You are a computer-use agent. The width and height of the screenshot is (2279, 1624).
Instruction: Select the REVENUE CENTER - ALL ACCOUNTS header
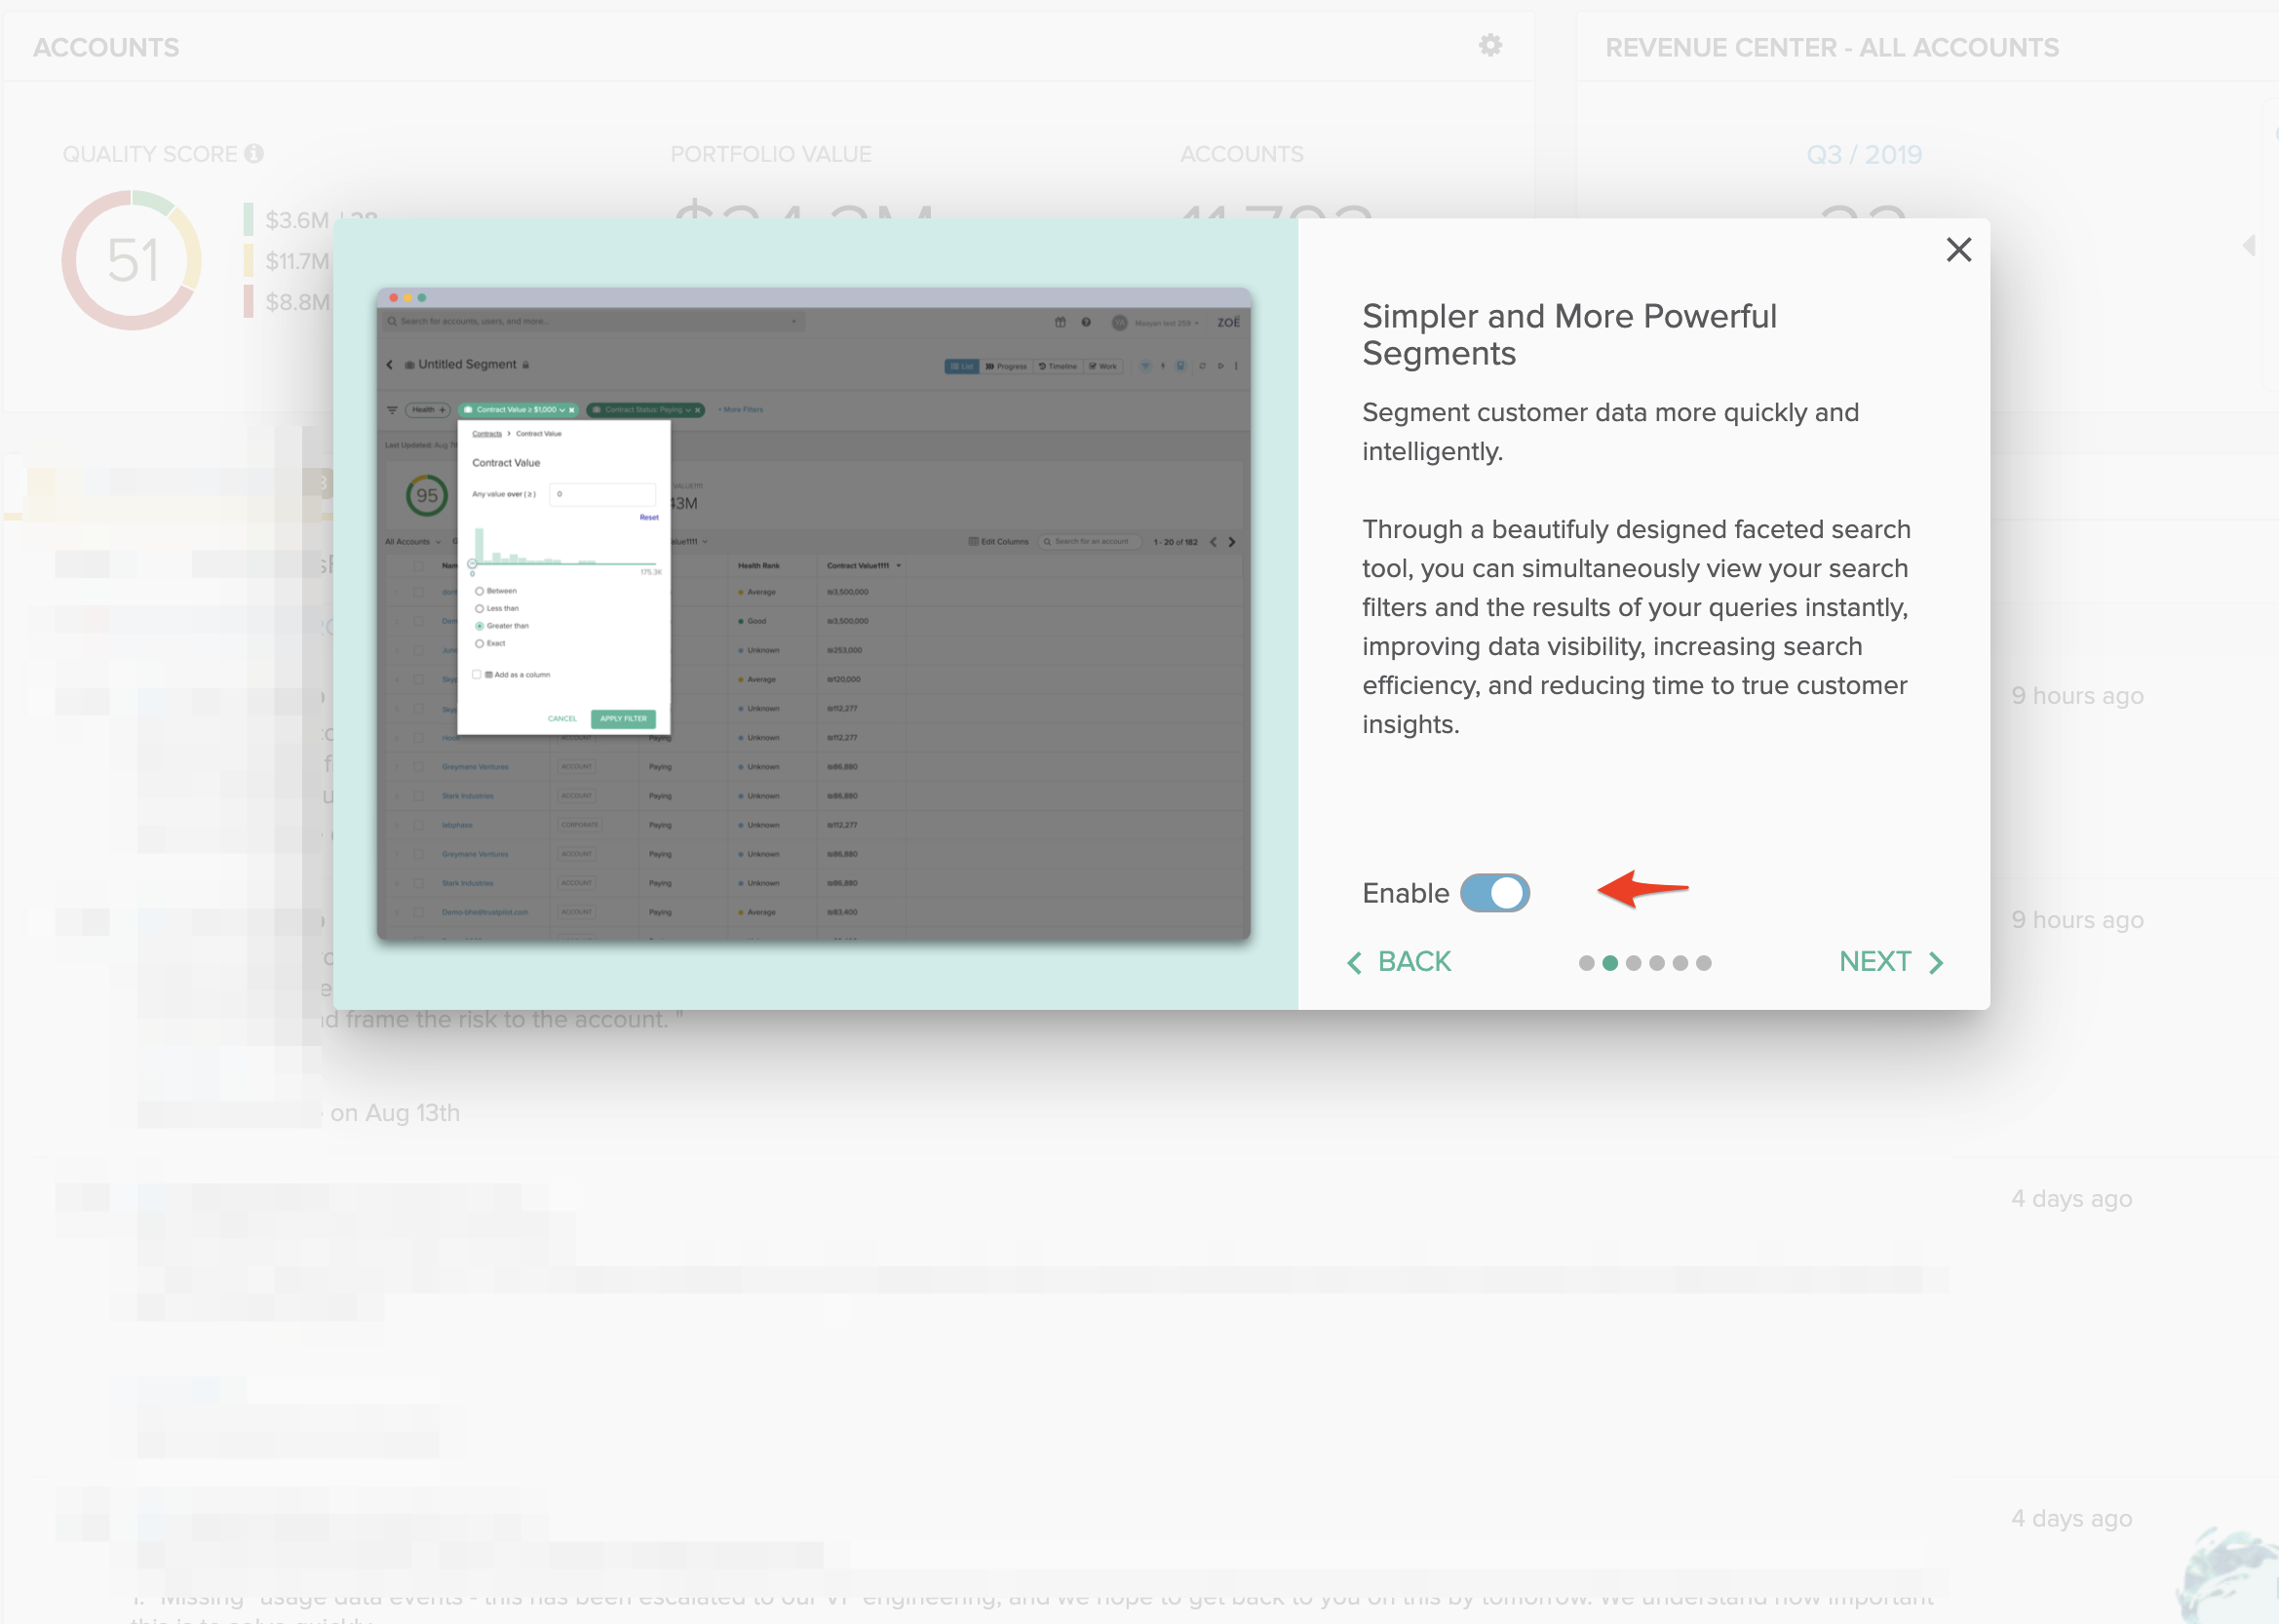click(x=1832, y=48)
